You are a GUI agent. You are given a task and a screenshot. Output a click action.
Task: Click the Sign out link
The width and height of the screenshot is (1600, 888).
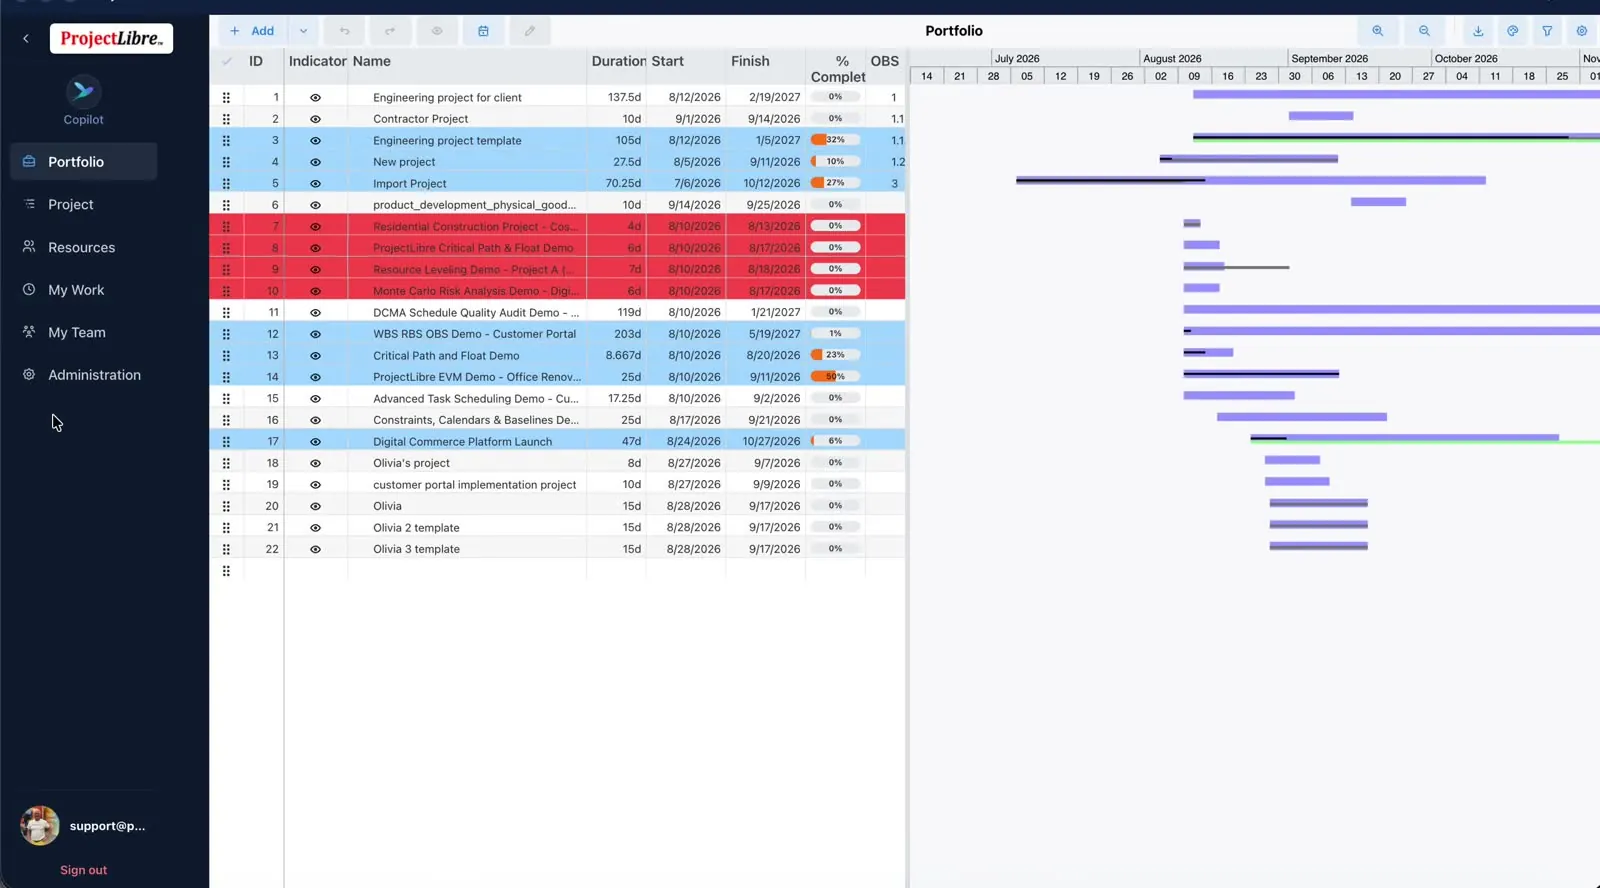point(83,870)
